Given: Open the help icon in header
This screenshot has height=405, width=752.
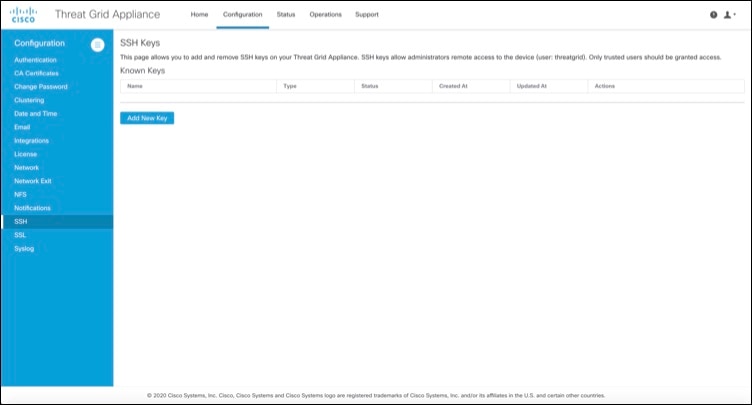Looking at the screenshot, I should 714,15.
